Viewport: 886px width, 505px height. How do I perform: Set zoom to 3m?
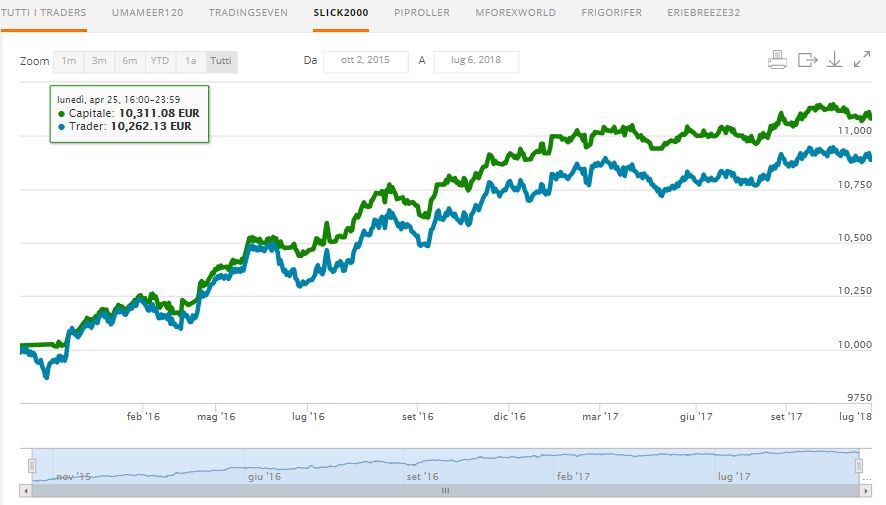coord(99,61)
